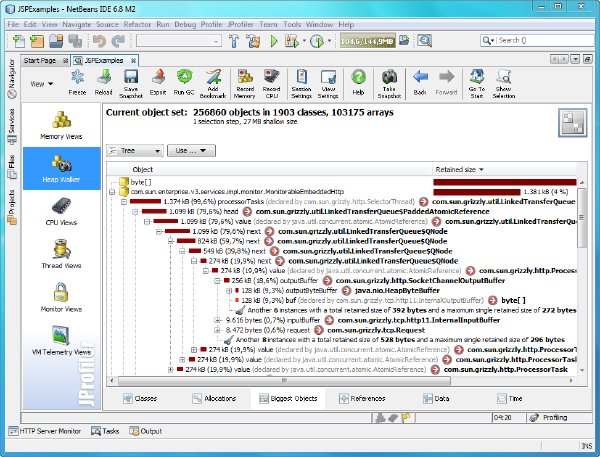This screenshot has height=457, width=600.
Task: Open the HTTP Server Monitor window
Action: pyautogui.click(x=45, y=431)
